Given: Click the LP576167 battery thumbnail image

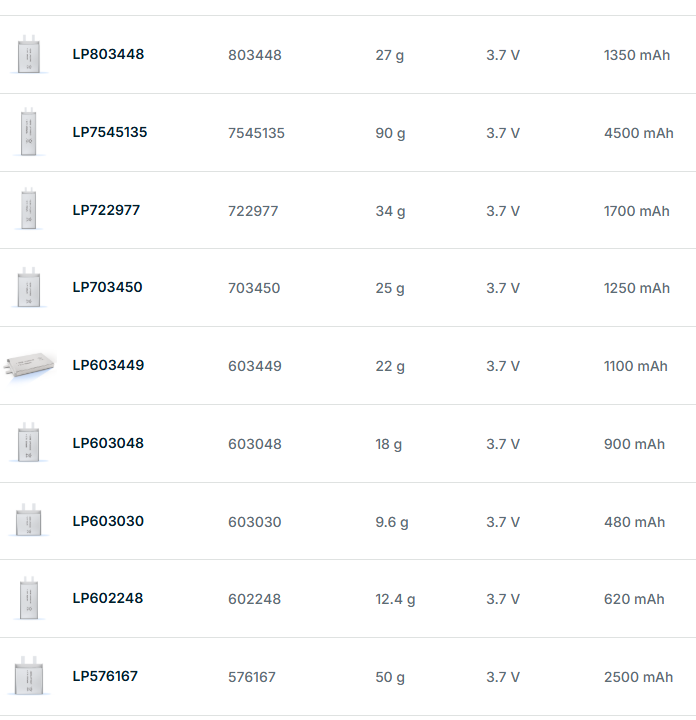Looking at the screenshot, I should [x=28, y=677].
